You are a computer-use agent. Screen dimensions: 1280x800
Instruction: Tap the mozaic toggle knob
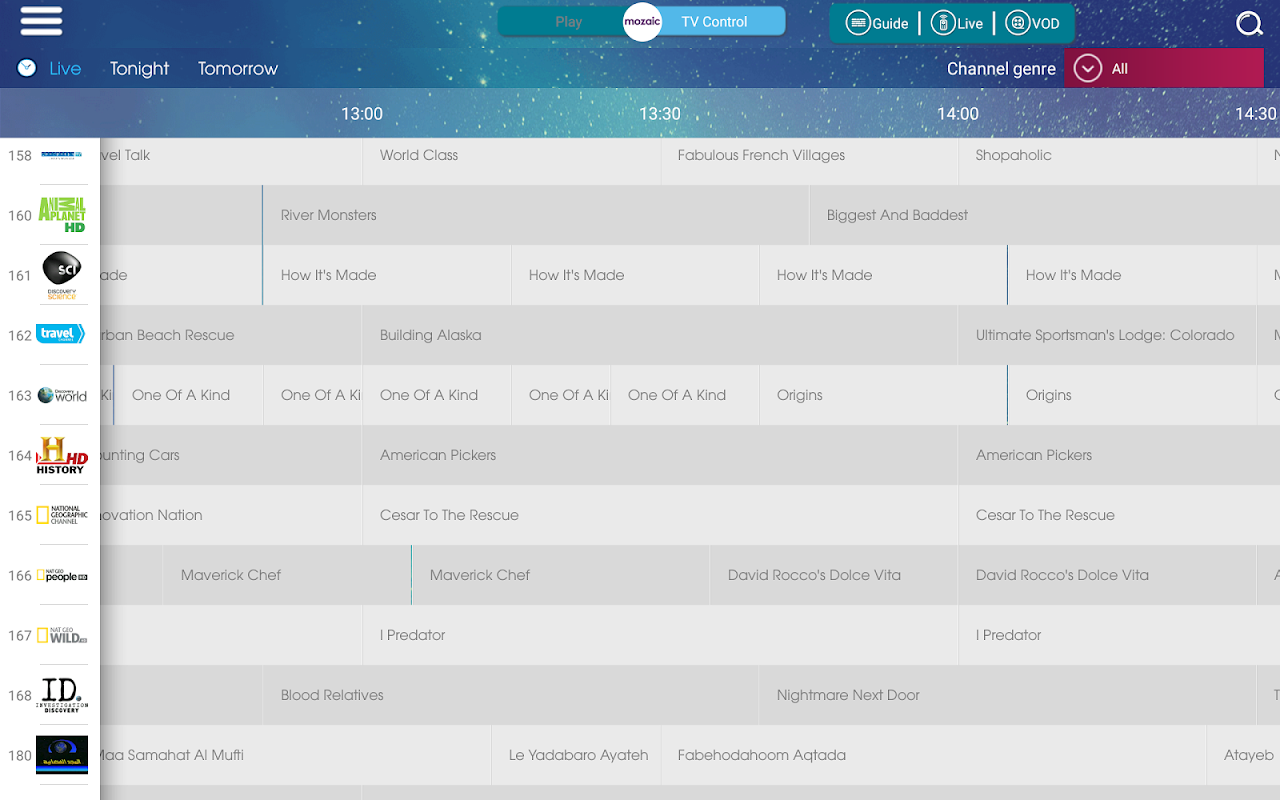[x=642, y=22]
